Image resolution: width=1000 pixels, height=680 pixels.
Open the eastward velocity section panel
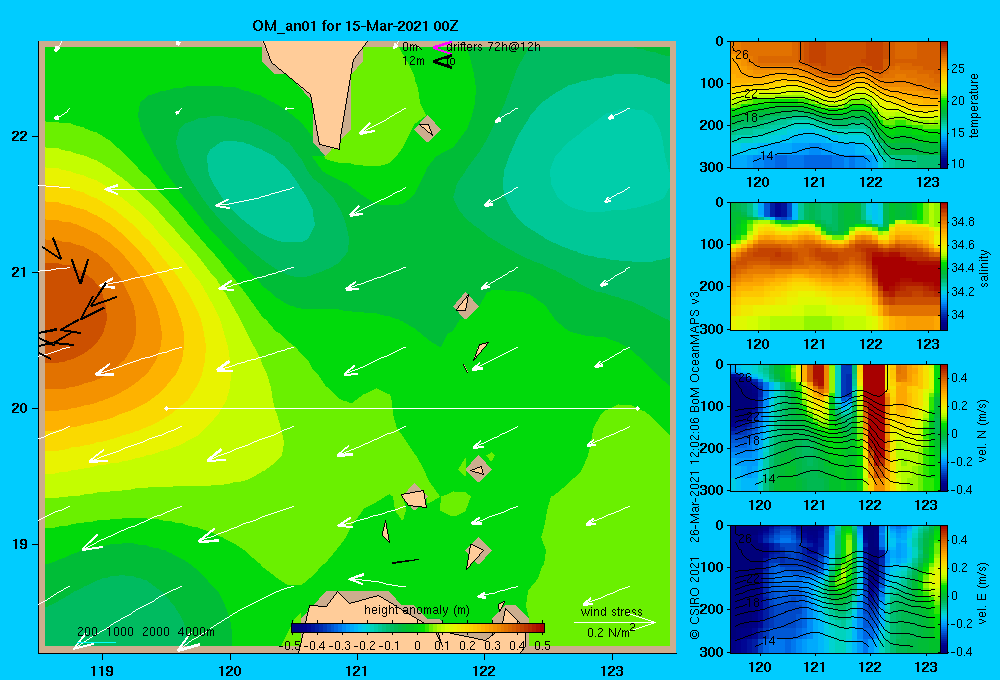[x=834, y=589]
